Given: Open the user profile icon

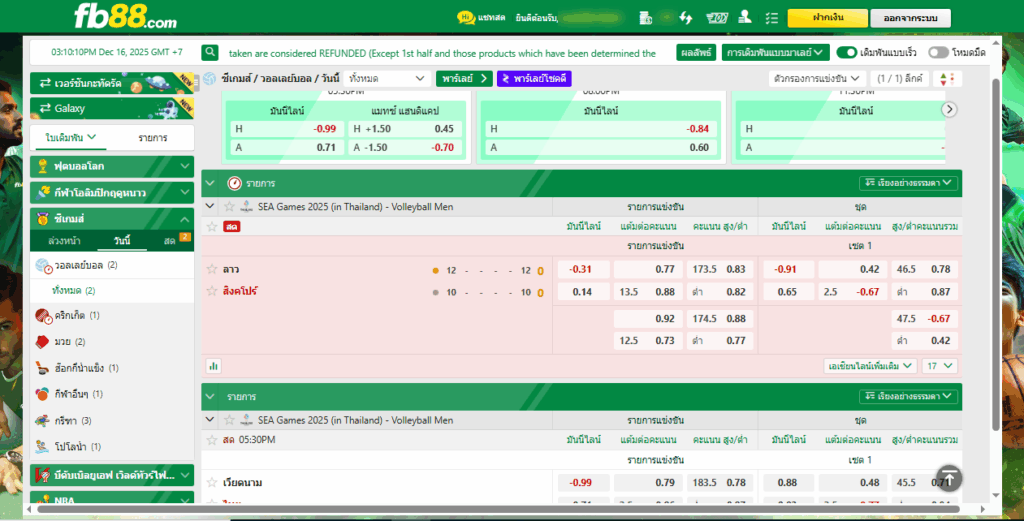Looking at the screenshot, I should tap(744, 18).
